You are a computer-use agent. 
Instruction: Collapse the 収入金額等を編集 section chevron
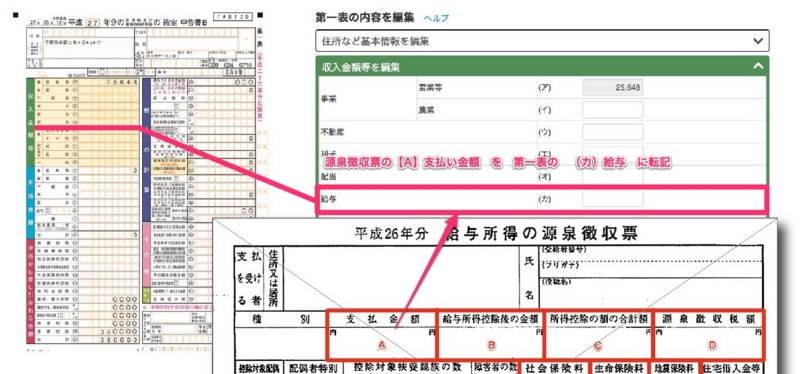click(758, 66)
